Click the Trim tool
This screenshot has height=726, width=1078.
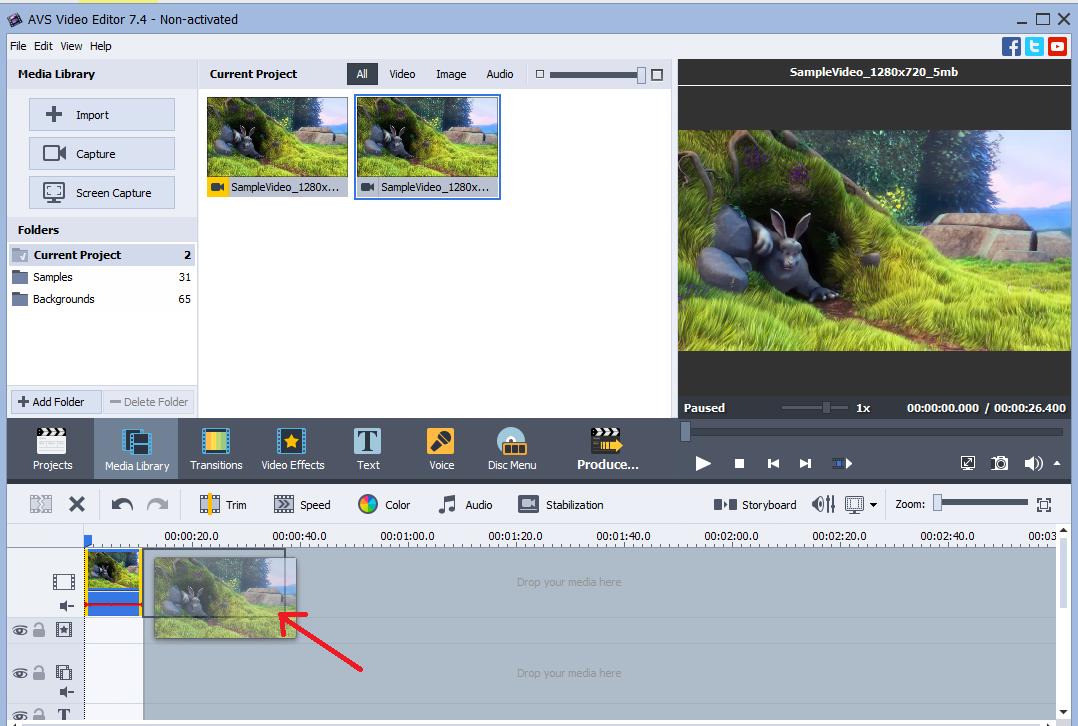pos(223,505)
